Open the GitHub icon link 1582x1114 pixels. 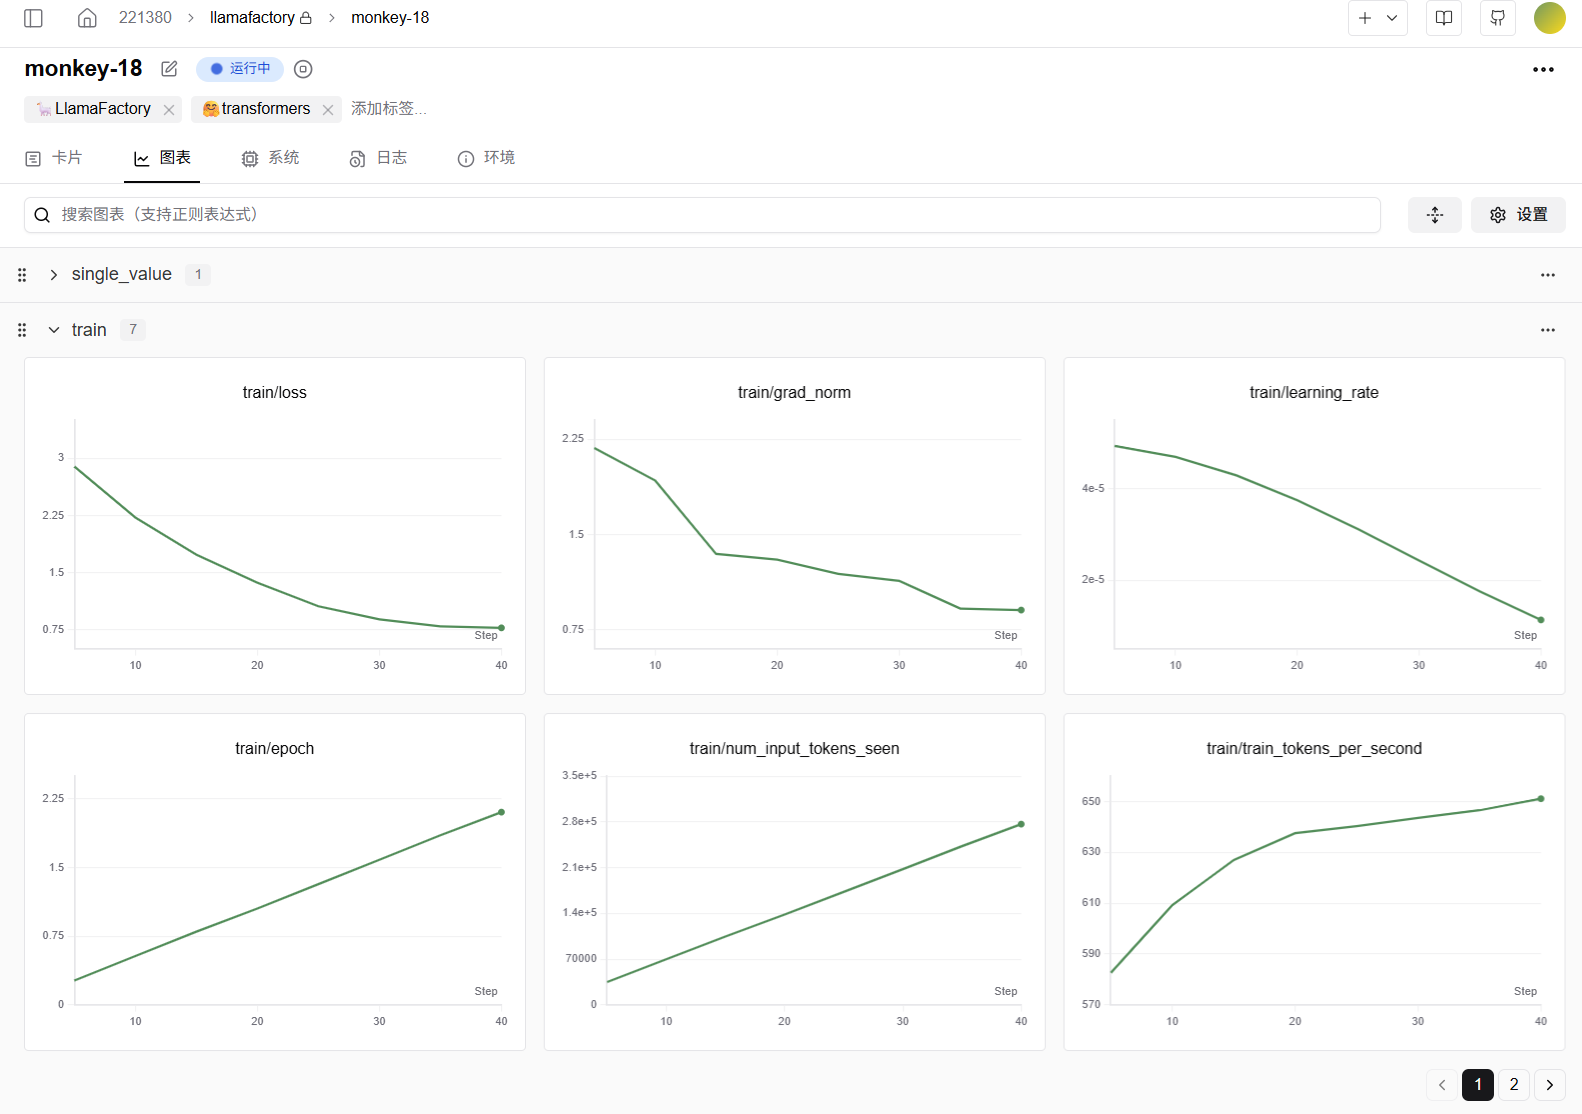pos(1497,18)
